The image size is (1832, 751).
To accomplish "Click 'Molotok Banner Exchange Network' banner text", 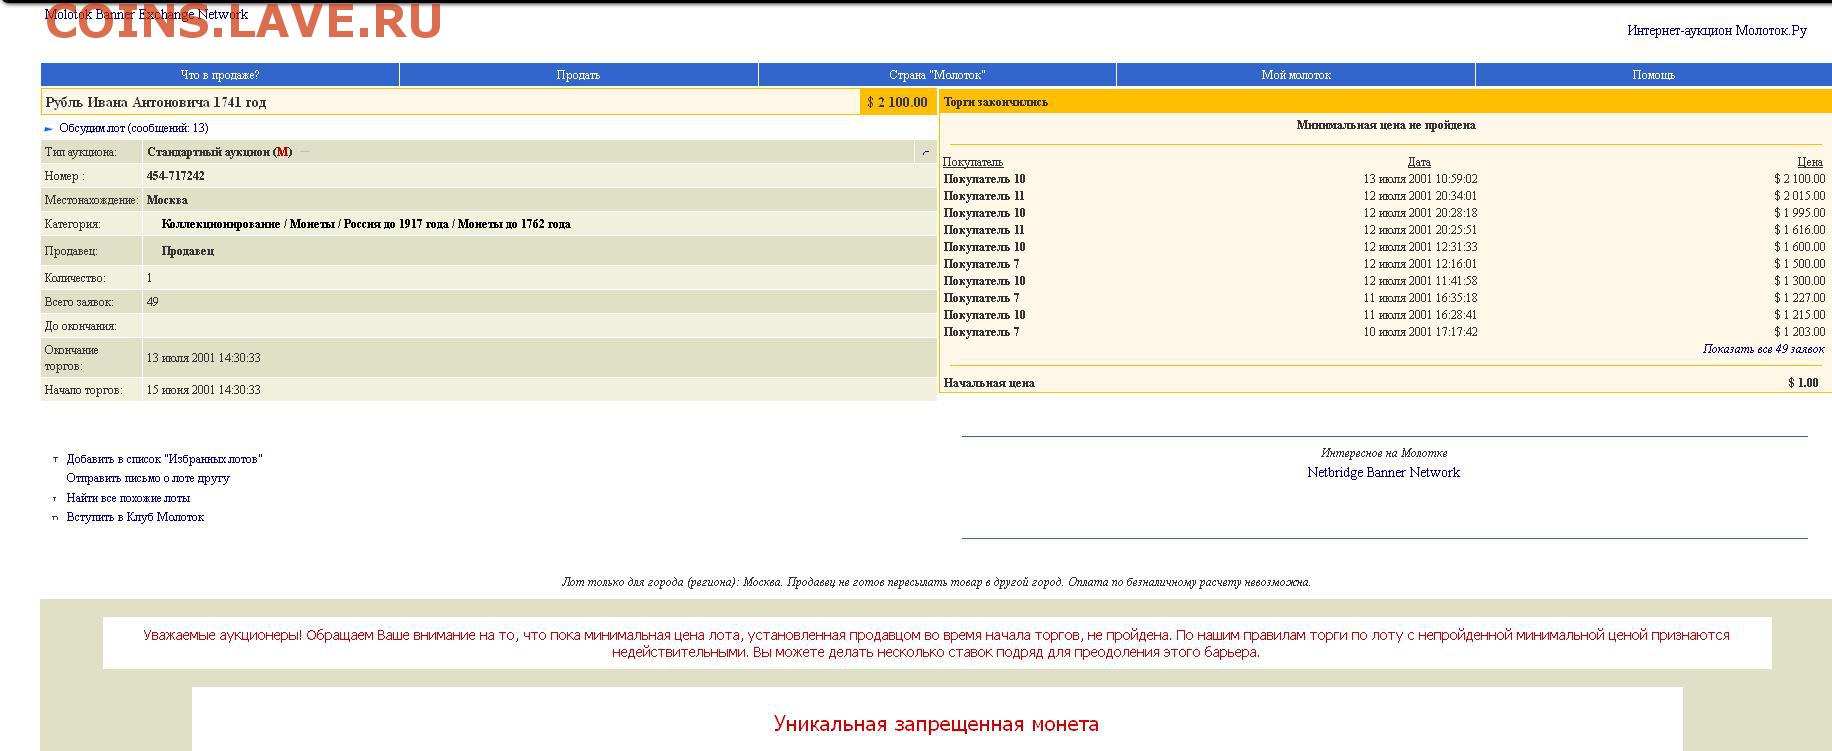I will pos(146,14).
